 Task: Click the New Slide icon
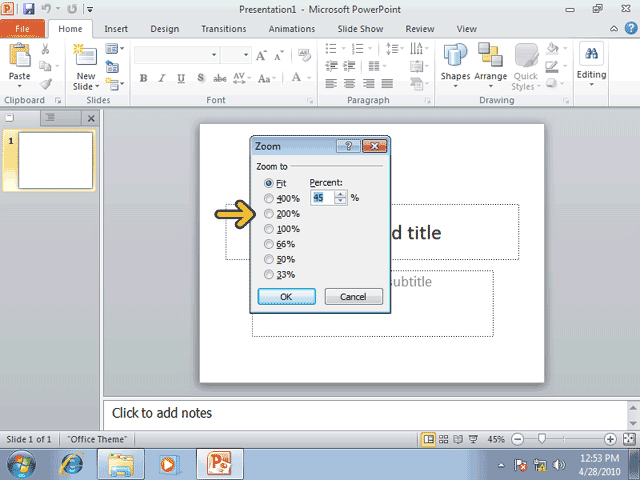85,54
